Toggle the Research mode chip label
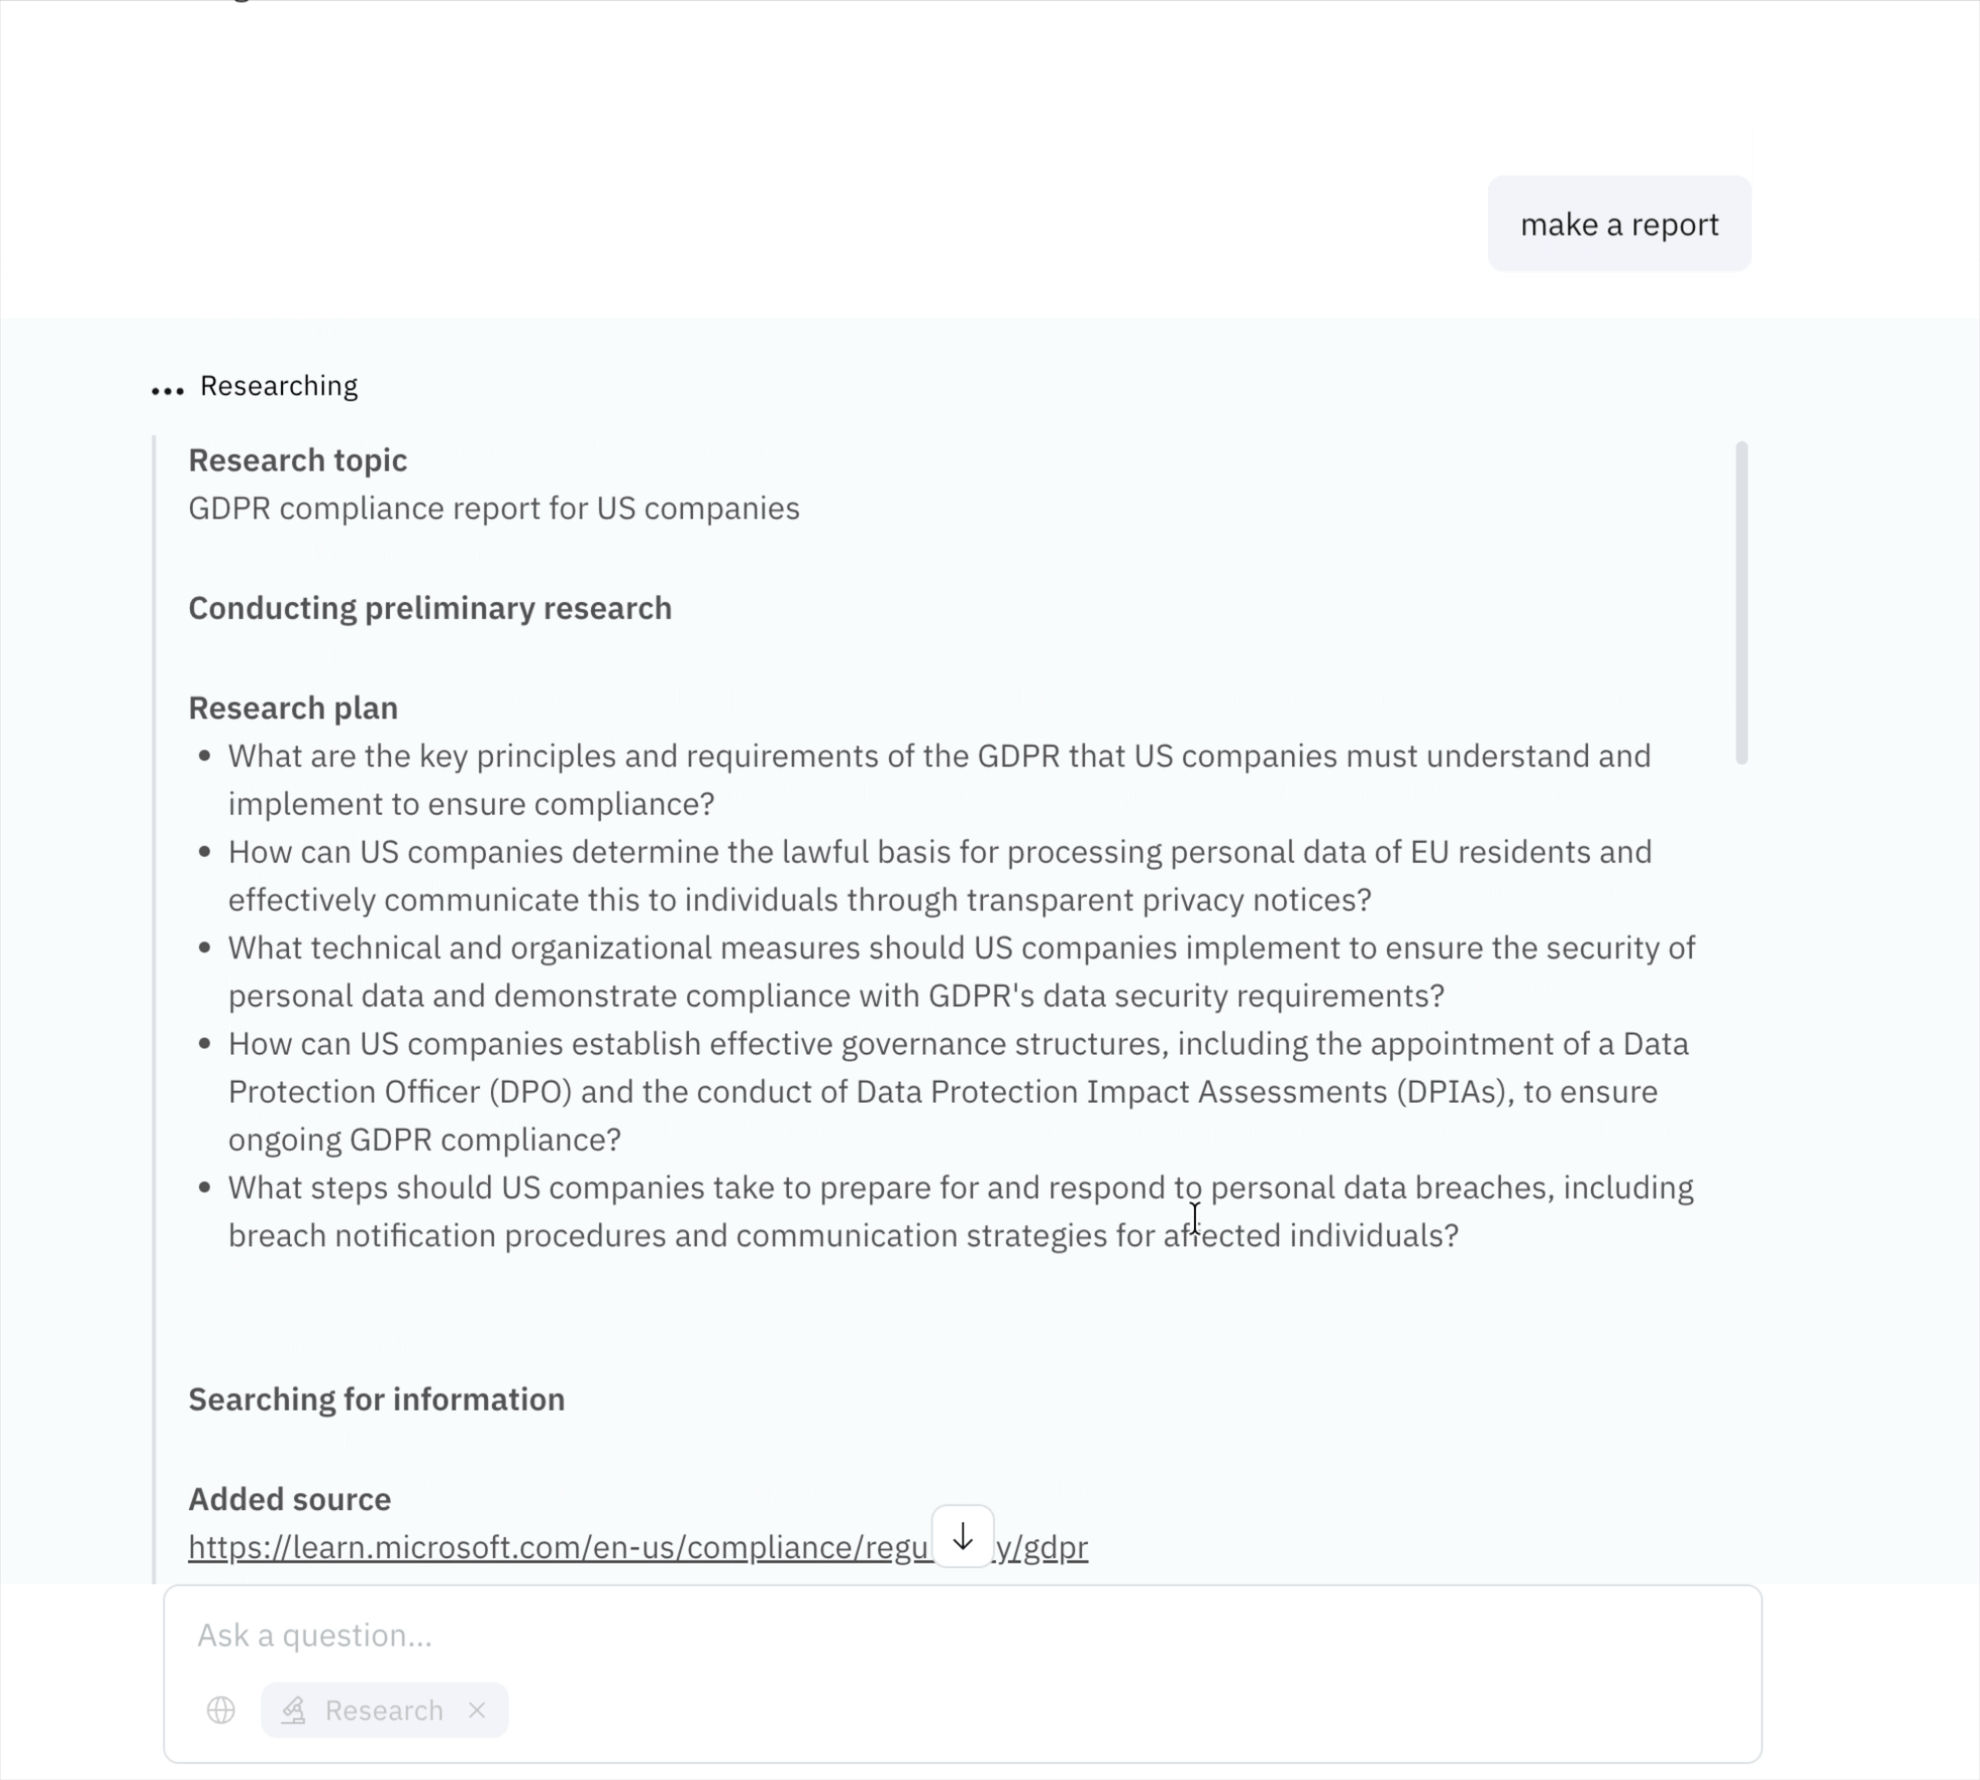Screen dimensions: 1980x1780 click(384, 1710)
